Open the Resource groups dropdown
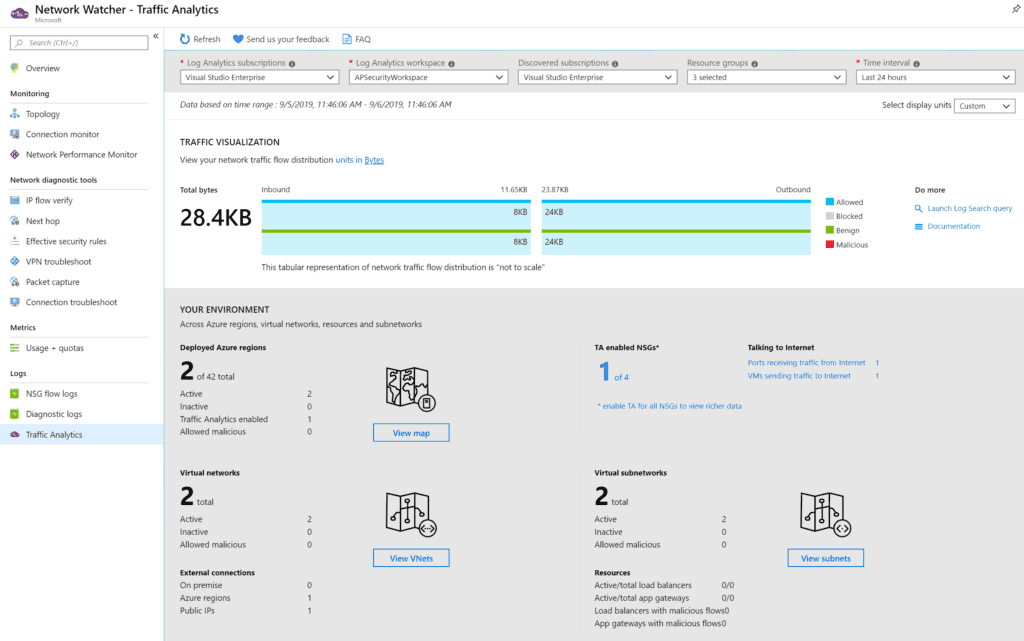This screenshot has height=641, width=1024. click(767, 77)
